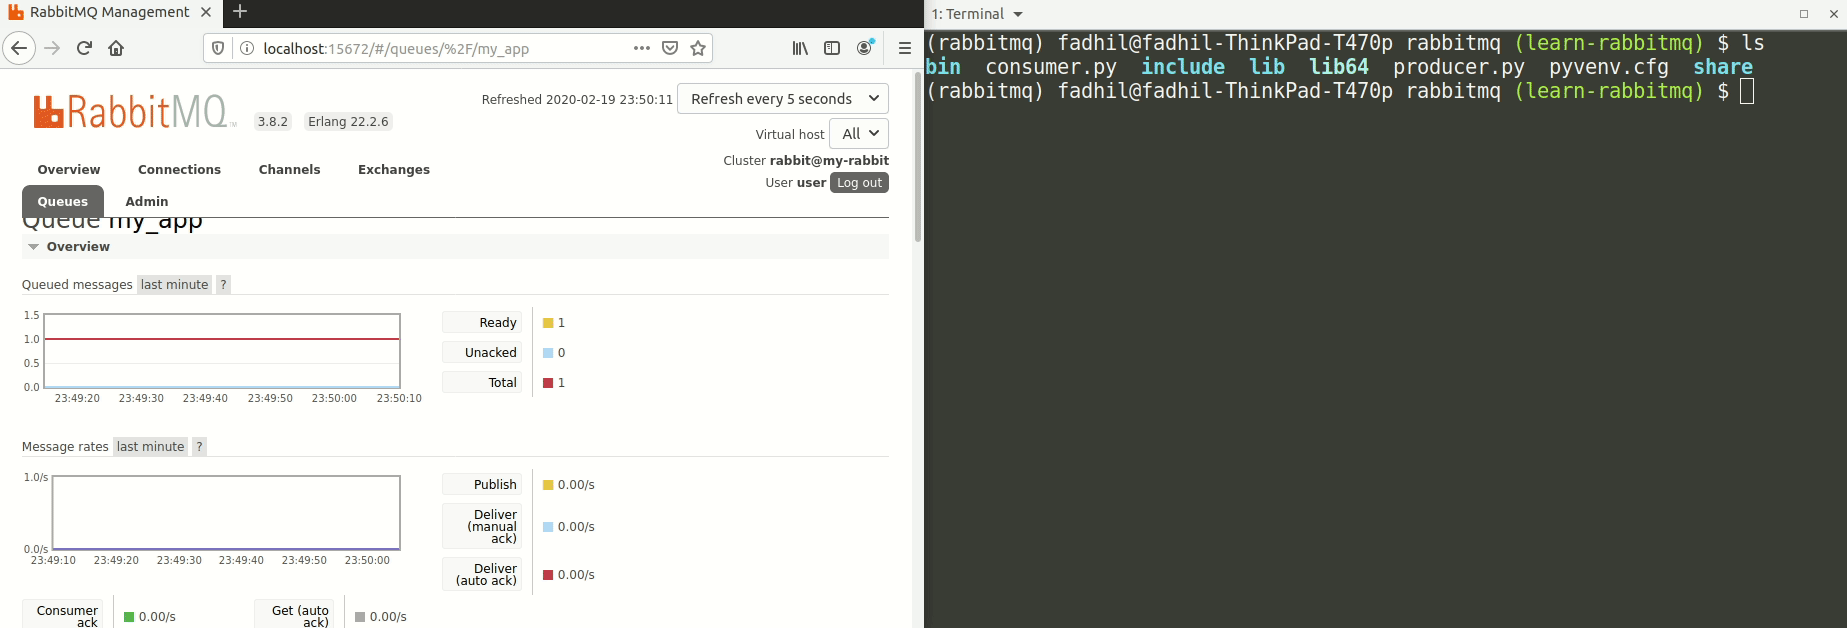Open the Virtual host All dropdown
Viewport: 1847px width, 628px height.
click(859, 134)
